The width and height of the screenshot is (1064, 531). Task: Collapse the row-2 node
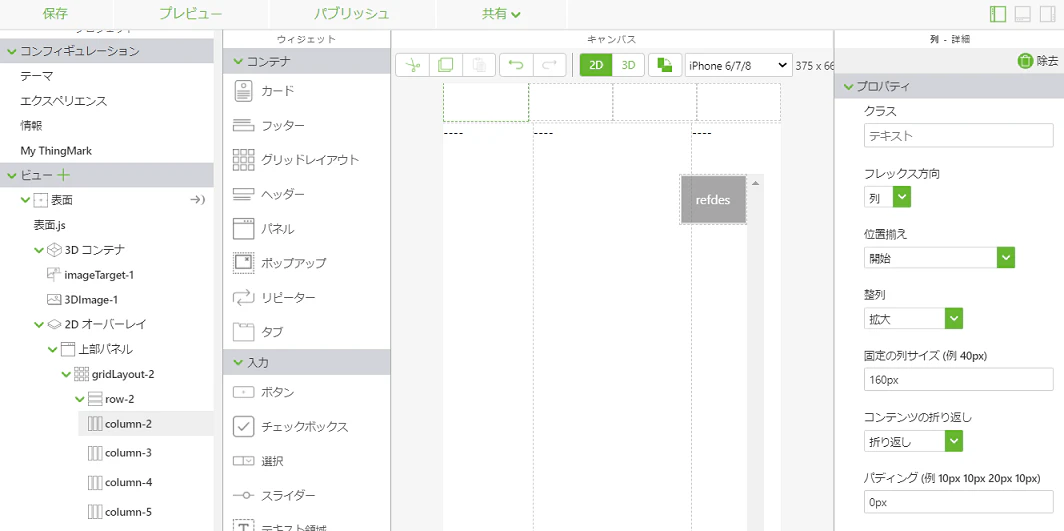pyautogui.click(x=80, y=399)
